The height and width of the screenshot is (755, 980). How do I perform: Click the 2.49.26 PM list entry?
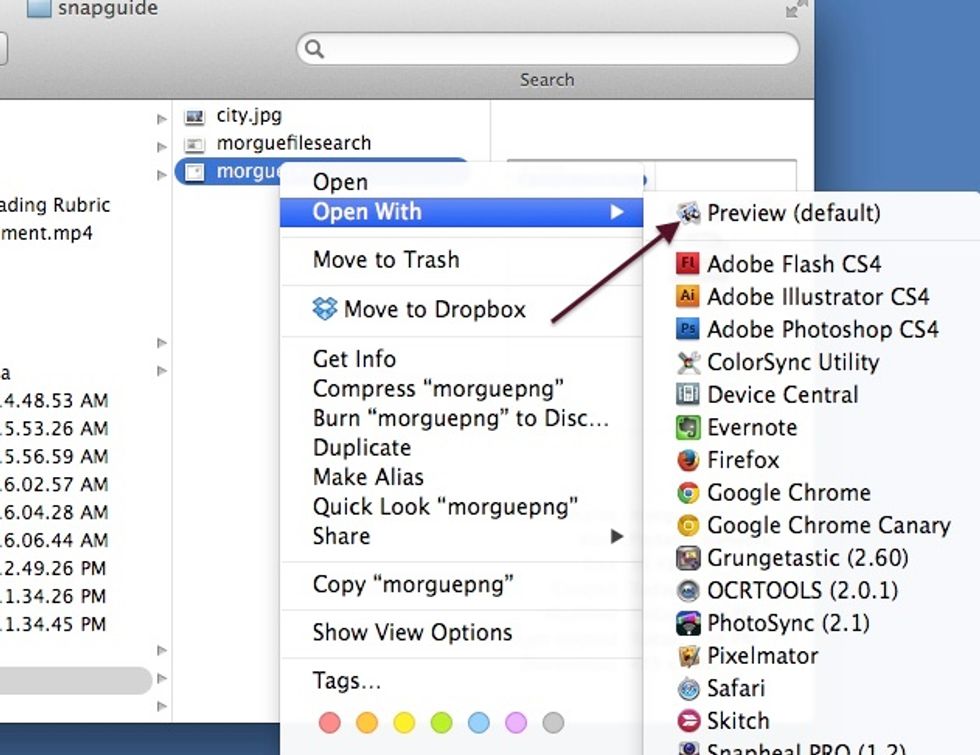pyautogui.click(x=53, y=568)
